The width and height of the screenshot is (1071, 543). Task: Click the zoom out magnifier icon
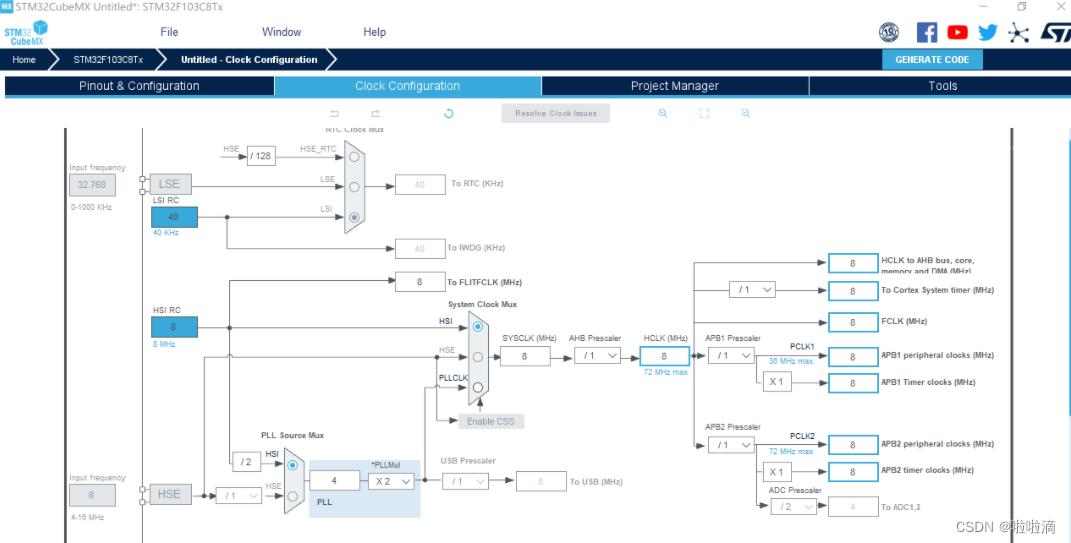[745, 113]
